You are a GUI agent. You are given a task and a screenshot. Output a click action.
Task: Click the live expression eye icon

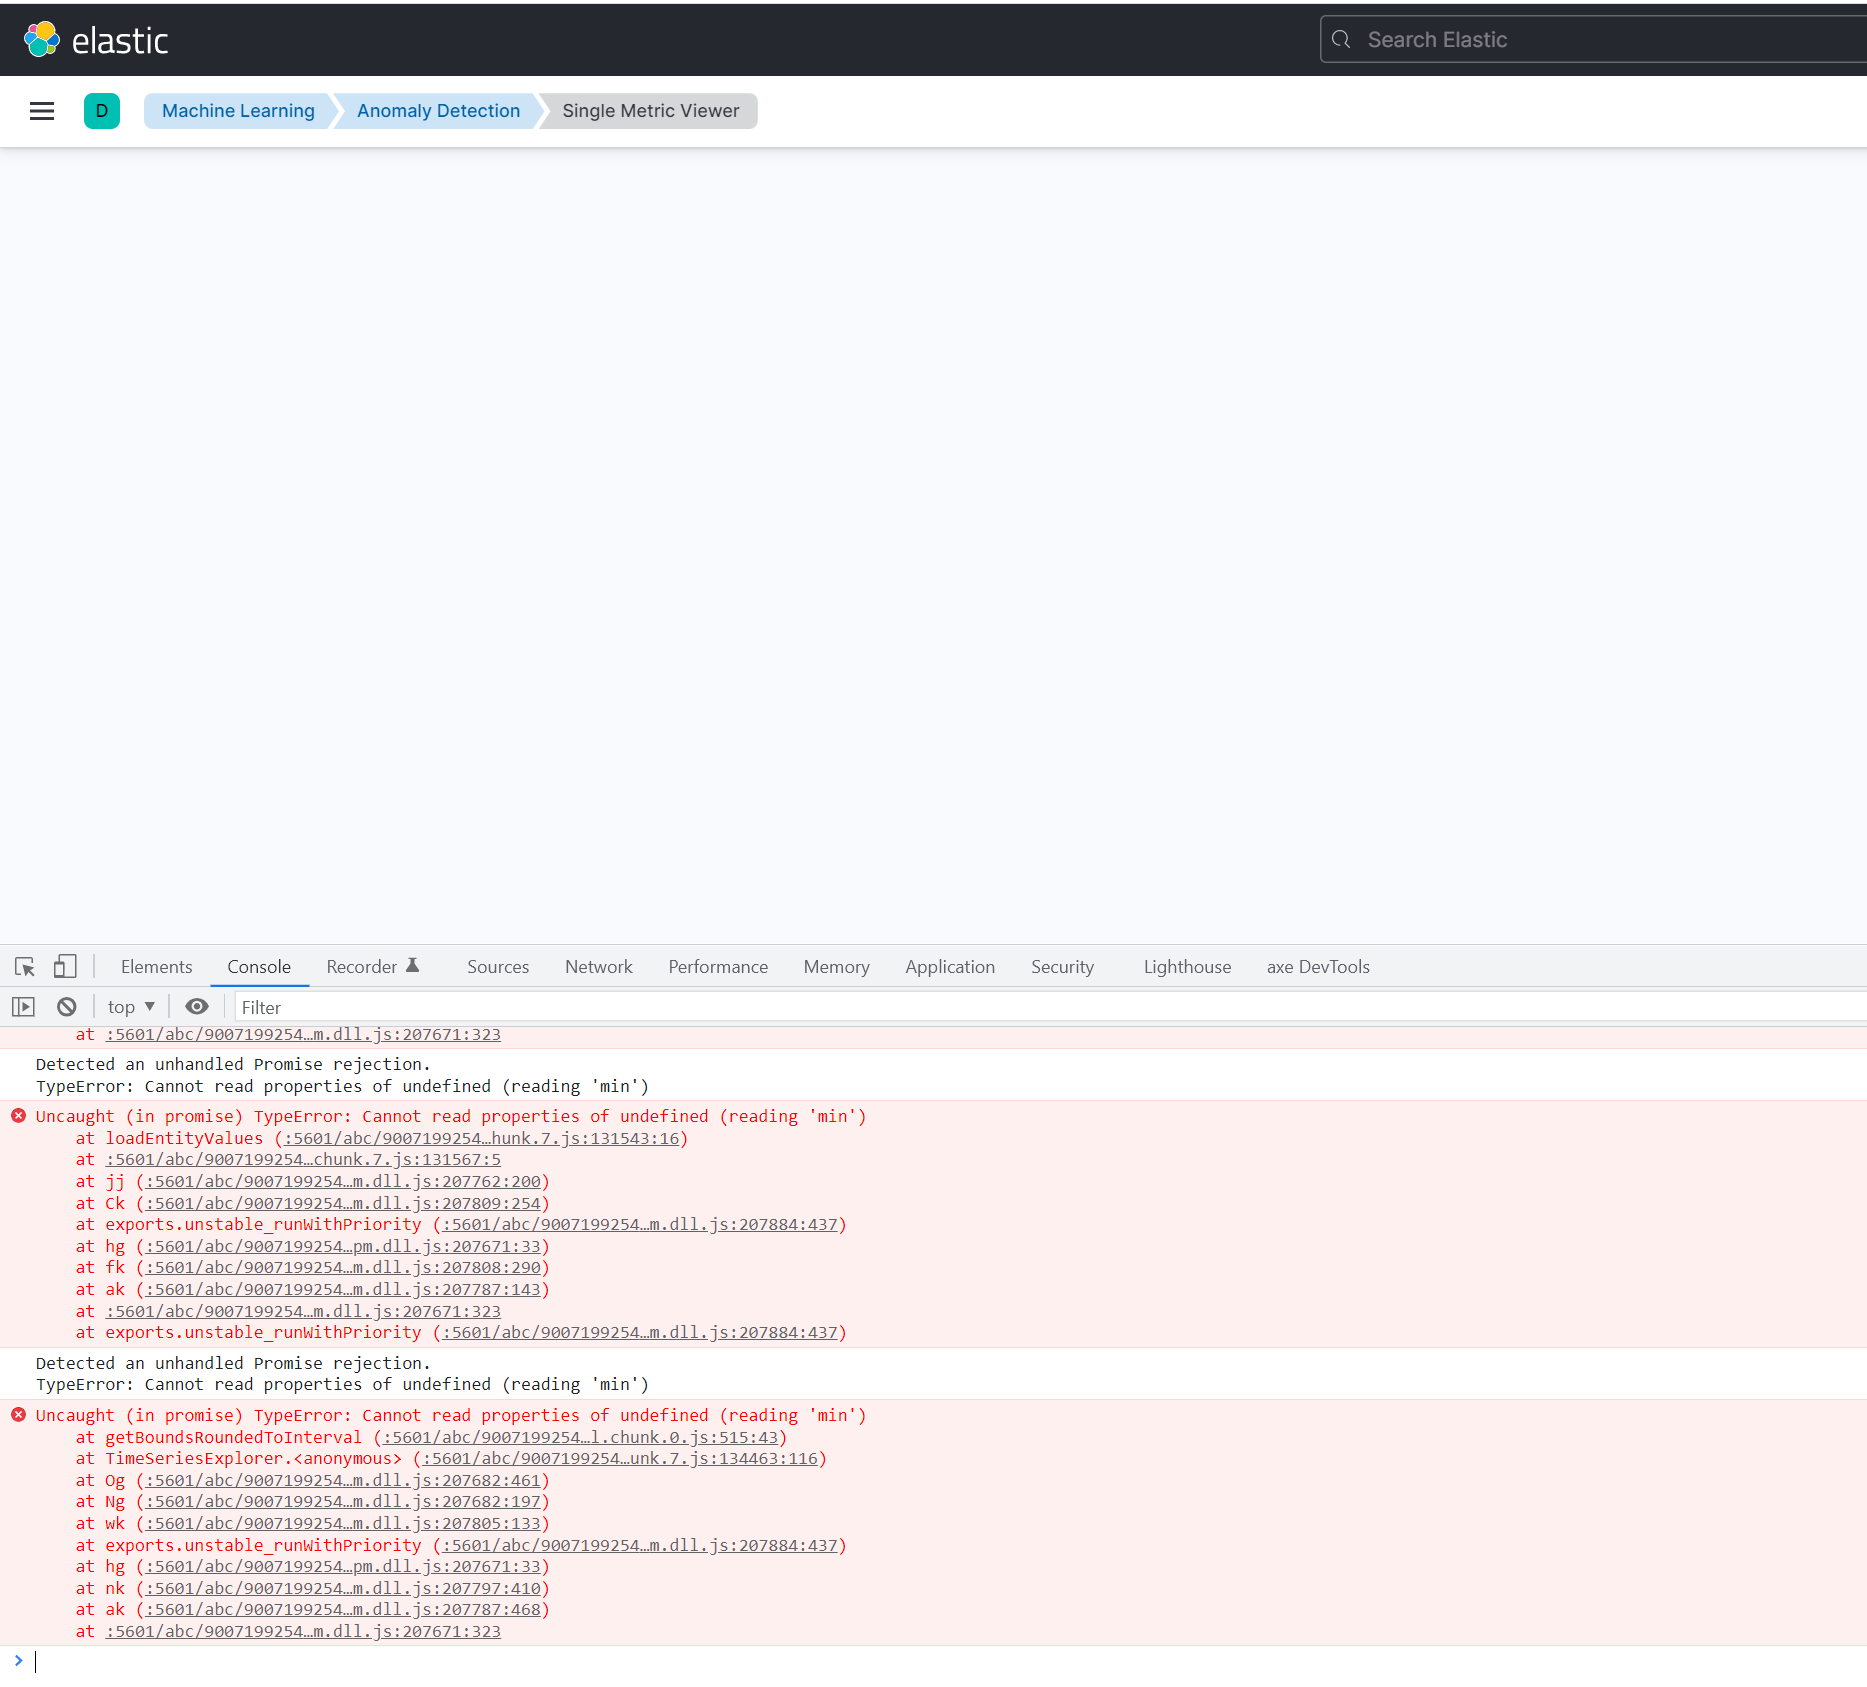tap(196, 1006)
